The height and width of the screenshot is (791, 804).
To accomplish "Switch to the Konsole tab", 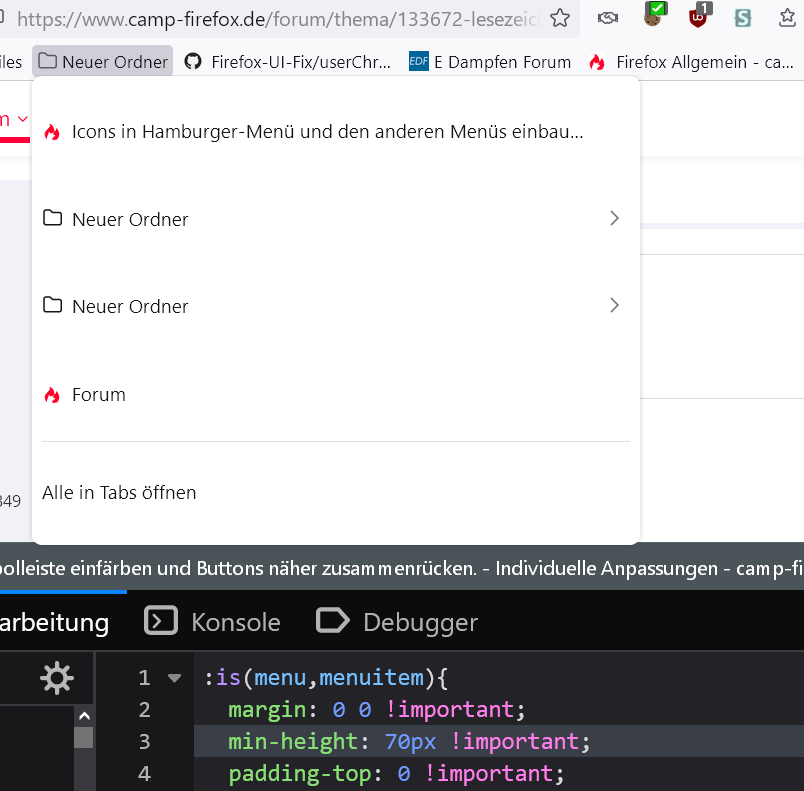I will (x=213, y=622).
